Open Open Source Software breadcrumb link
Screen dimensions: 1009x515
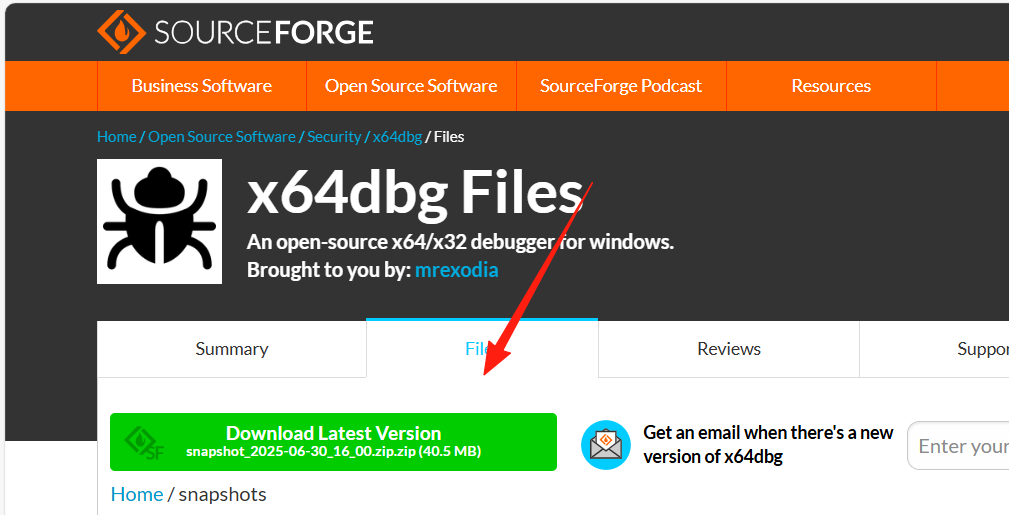coord(222,137)
